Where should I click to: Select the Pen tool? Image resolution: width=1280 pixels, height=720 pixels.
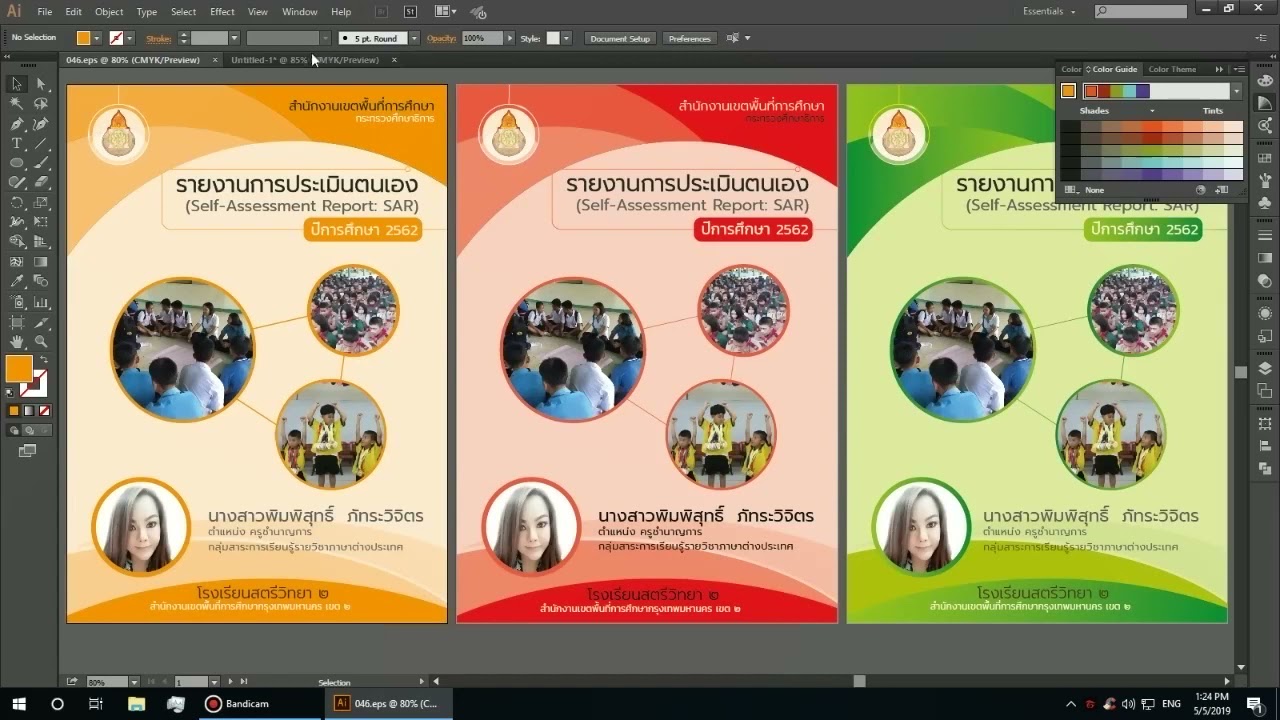[x=17, y=124]
